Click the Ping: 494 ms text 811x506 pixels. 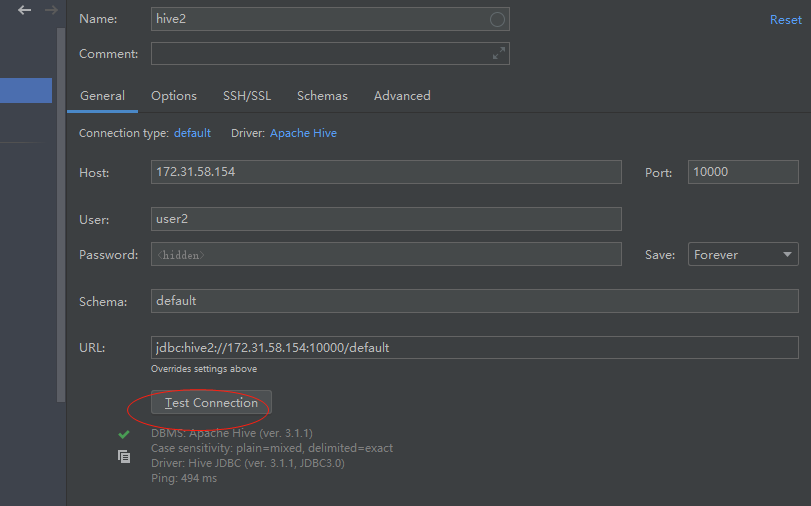click(184, 478)
